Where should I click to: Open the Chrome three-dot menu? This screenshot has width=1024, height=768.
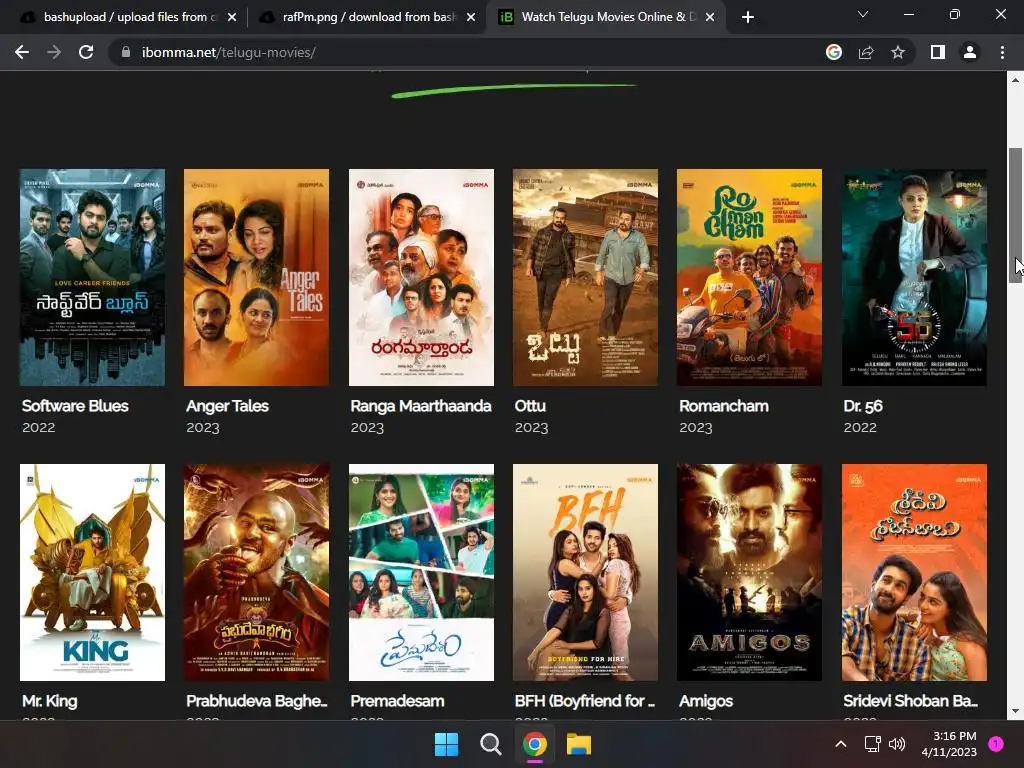click(x=1002, y=52)
